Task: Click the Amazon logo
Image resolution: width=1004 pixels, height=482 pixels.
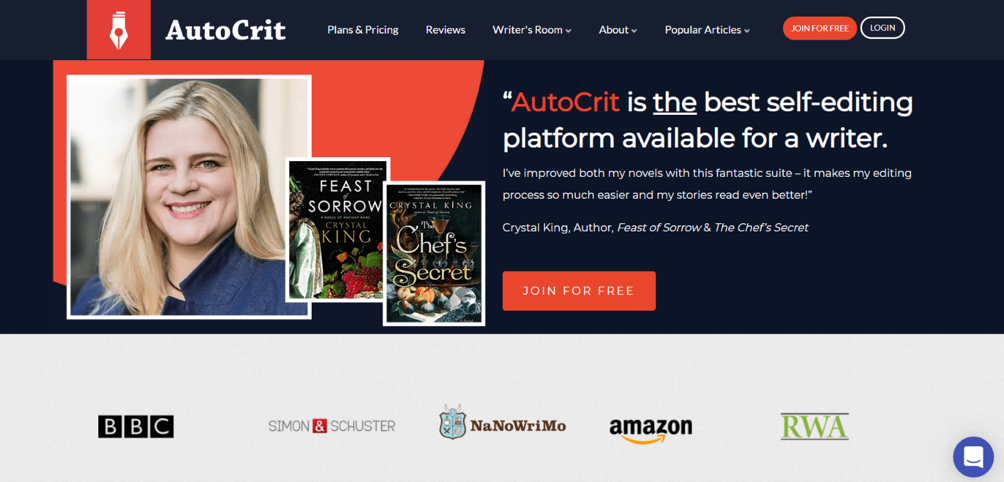Action: (651, 430)
